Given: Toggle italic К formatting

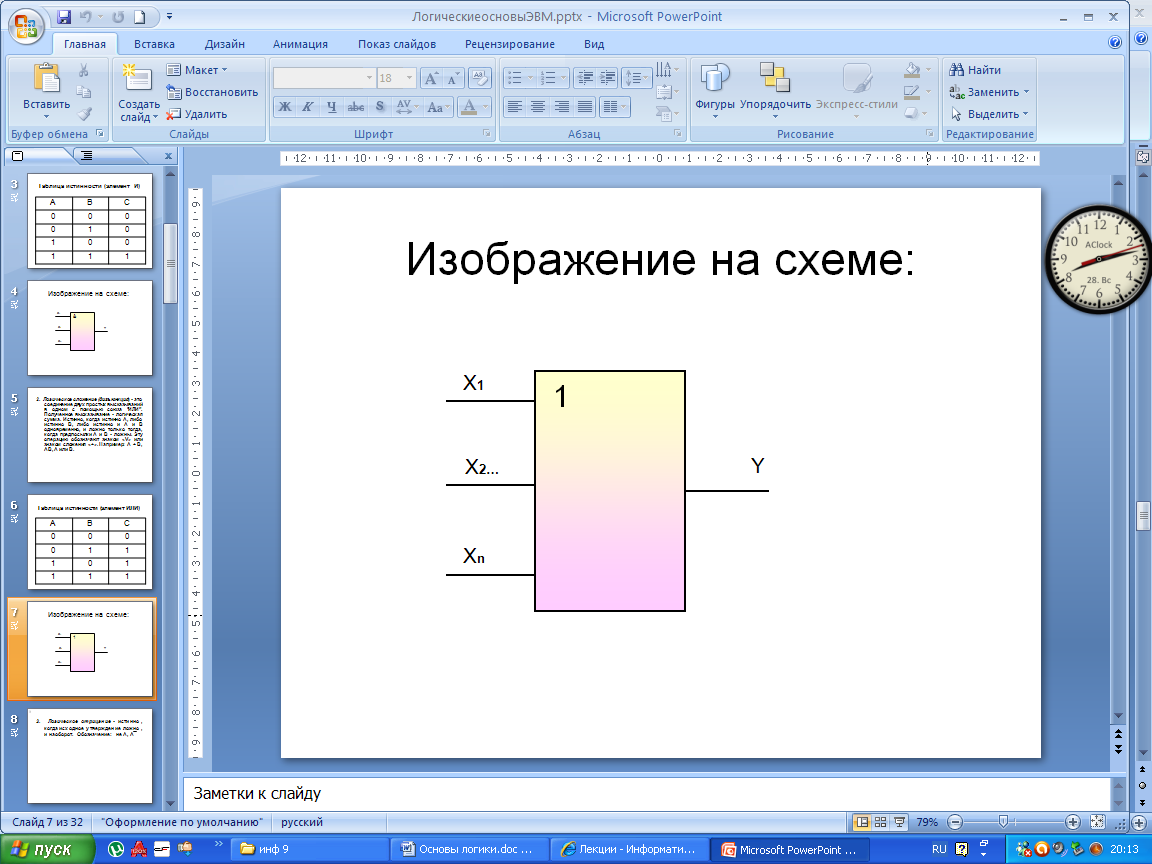Looking at the screenshot, I should coord(308,107).
